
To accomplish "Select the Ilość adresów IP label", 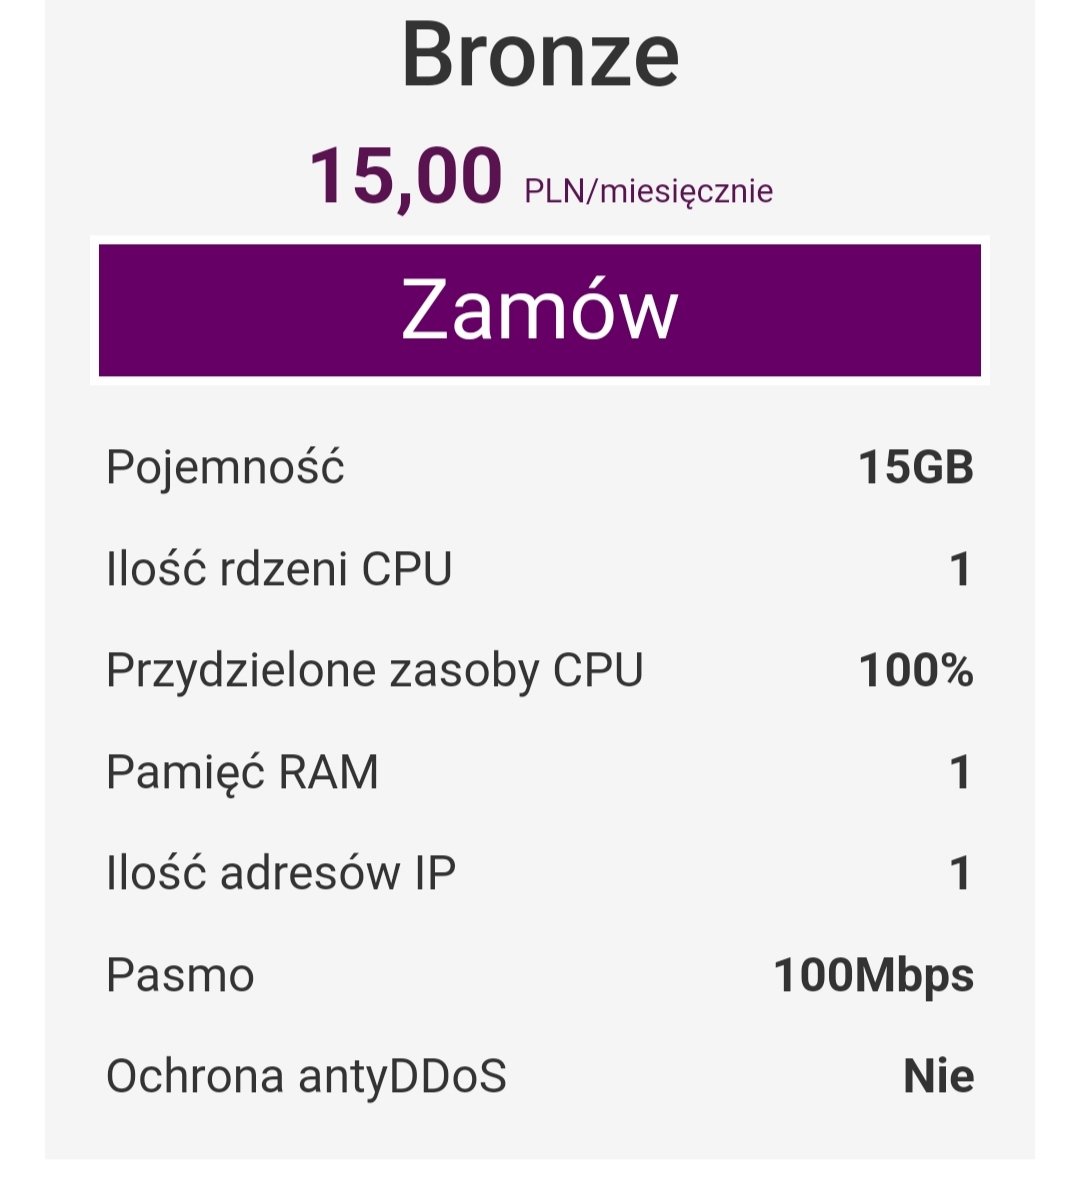I will point(280,873).
